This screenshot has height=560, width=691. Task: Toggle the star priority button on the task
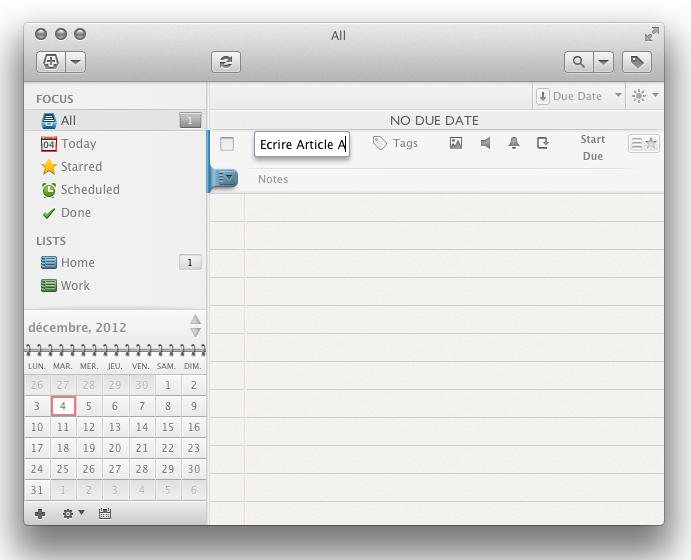[x=651, y=144]
